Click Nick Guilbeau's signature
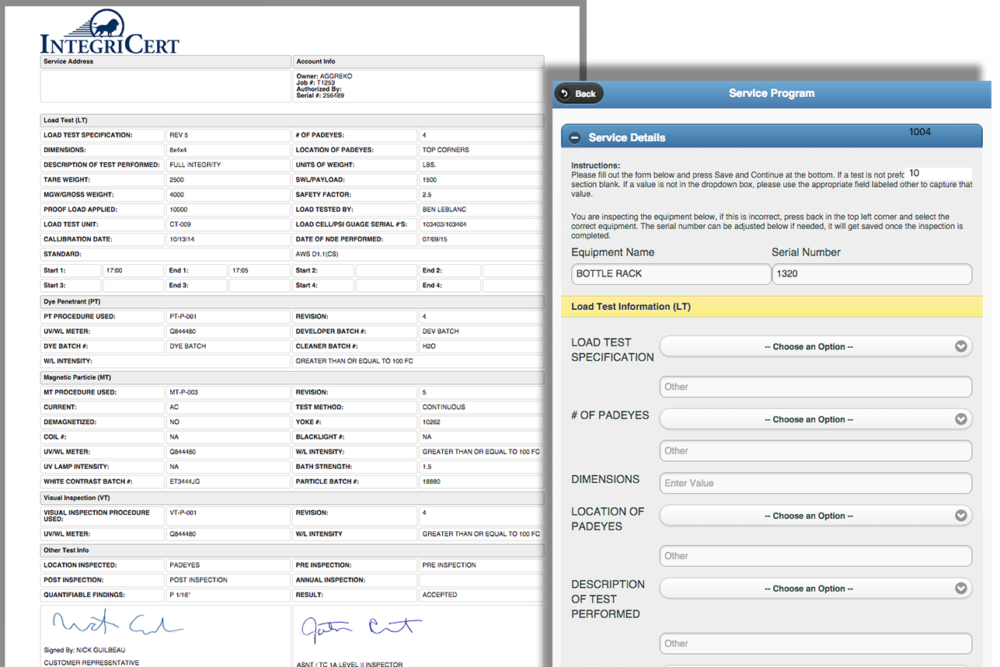 (x=118, y=623)
